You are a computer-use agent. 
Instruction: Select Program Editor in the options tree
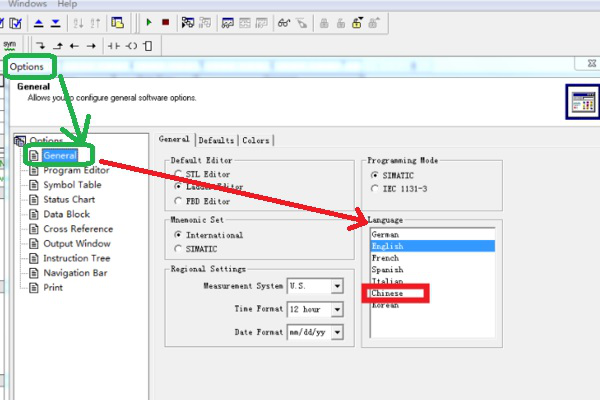76,170
